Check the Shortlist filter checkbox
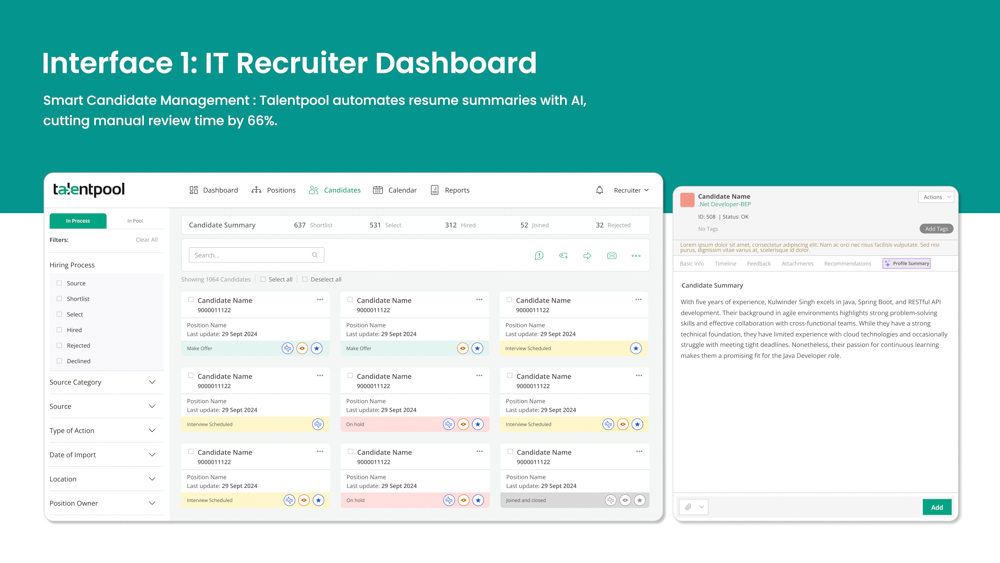This screenshot has width=1000, height=563. coord(60,299)
